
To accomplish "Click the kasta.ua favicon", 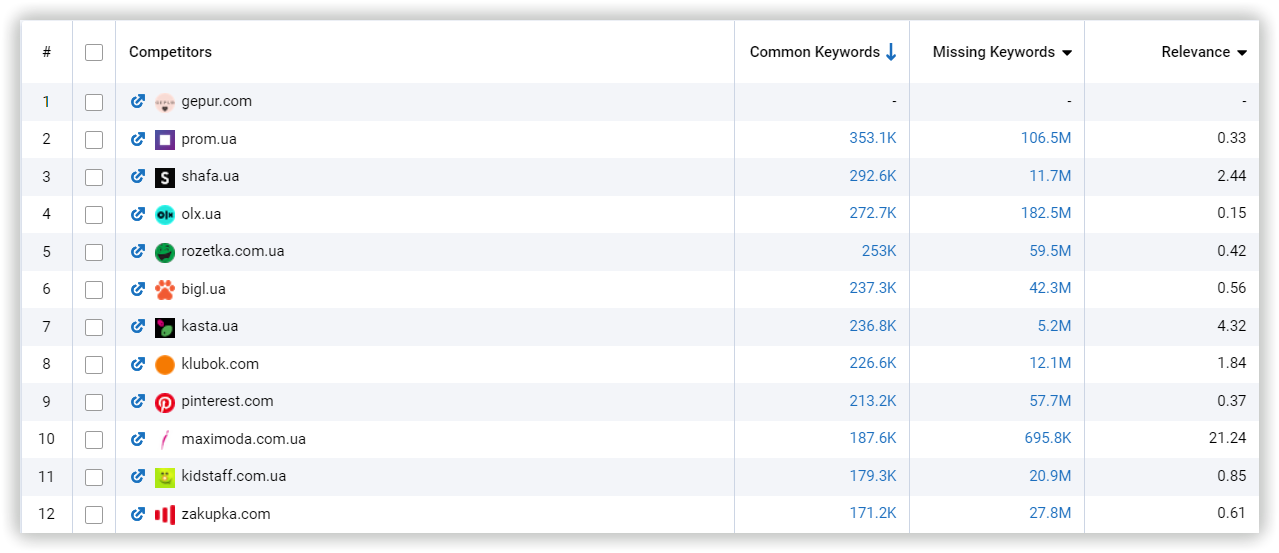I will 165,327.
